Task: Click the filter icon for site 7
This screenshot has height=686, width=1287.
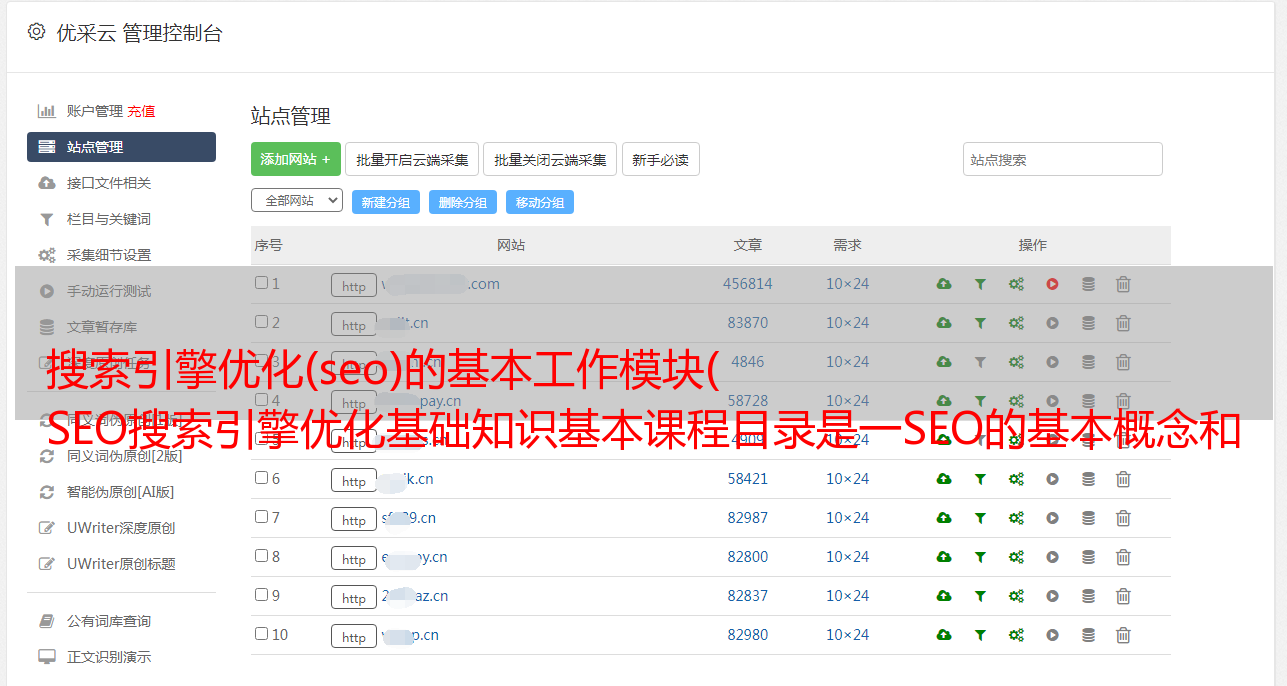Action: click(x=980, y=518)
